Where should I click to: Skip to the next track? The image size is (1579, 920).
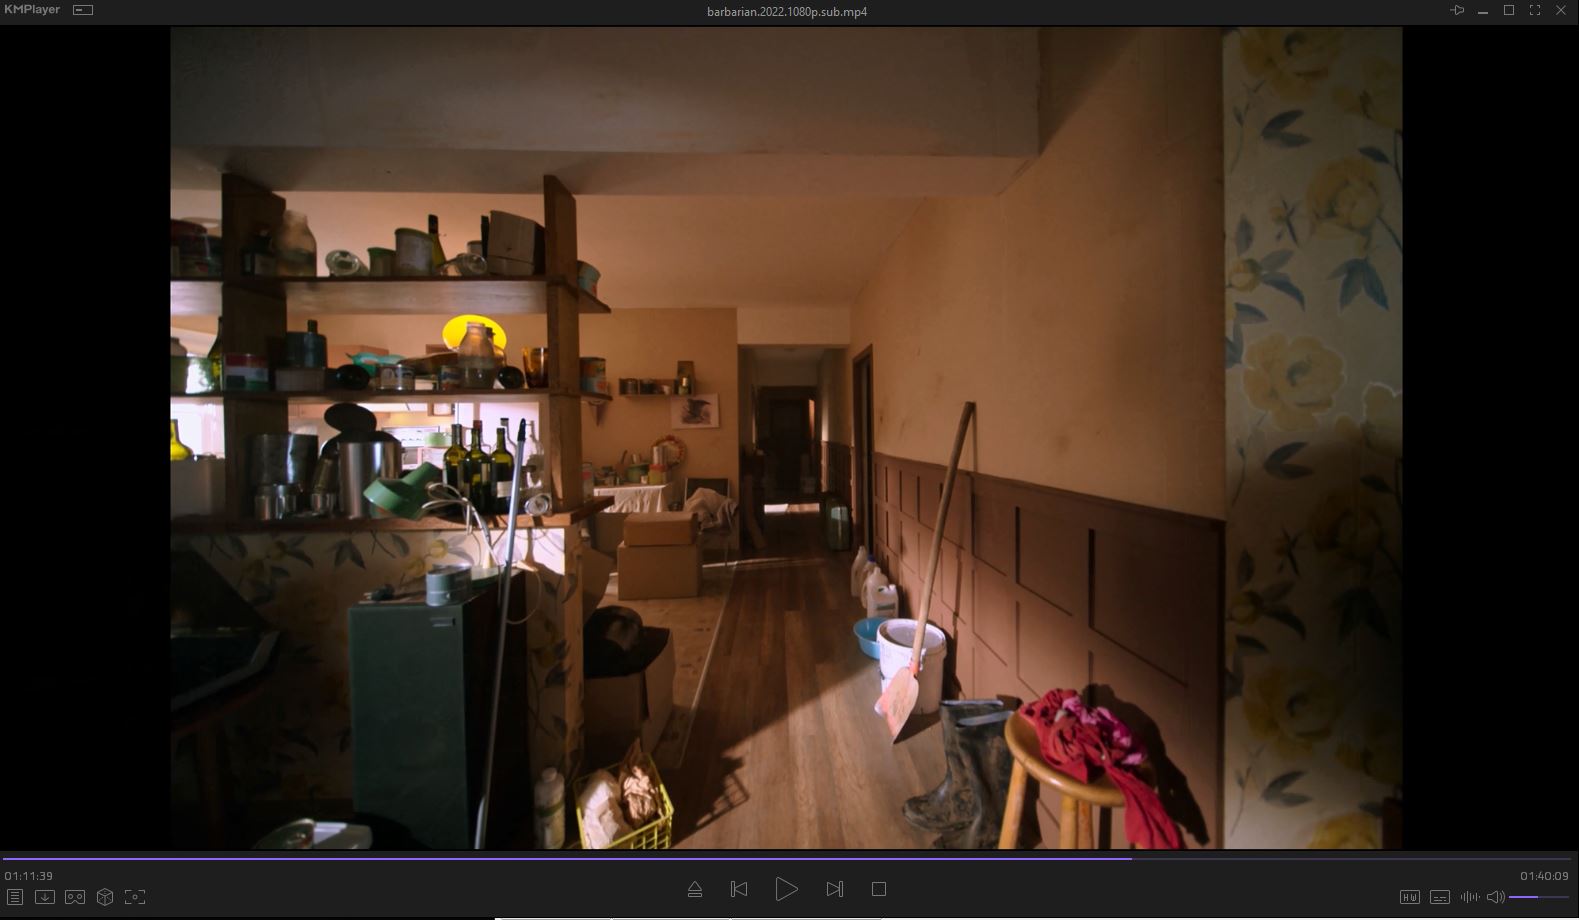pyautogui.click(x=835, y=889)
